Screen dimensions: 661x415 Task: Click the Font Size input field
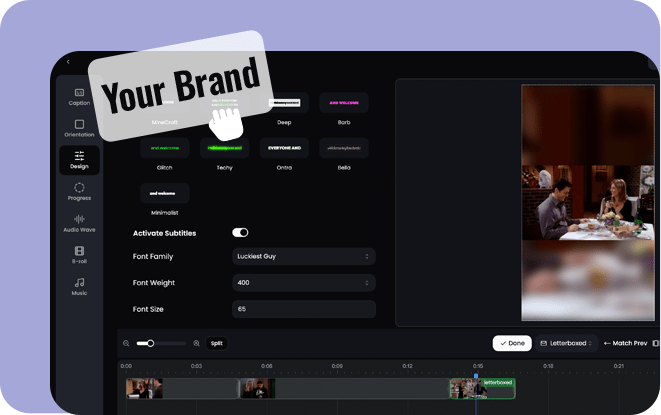(x=303, y=310)
